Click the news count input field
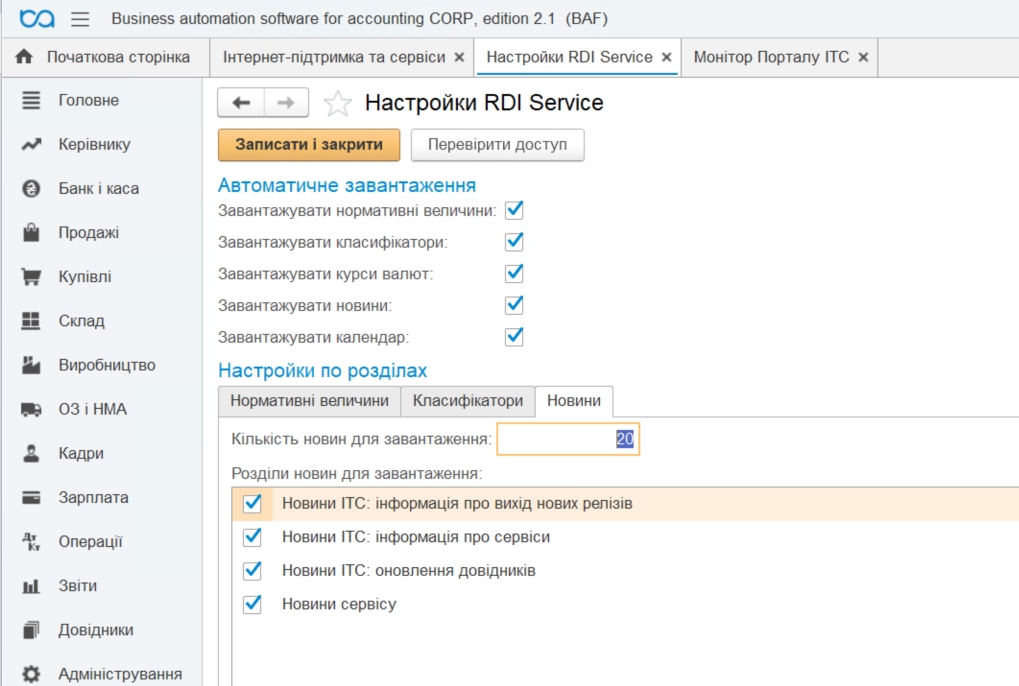The image size is (1019, 686). click(567, 439)
